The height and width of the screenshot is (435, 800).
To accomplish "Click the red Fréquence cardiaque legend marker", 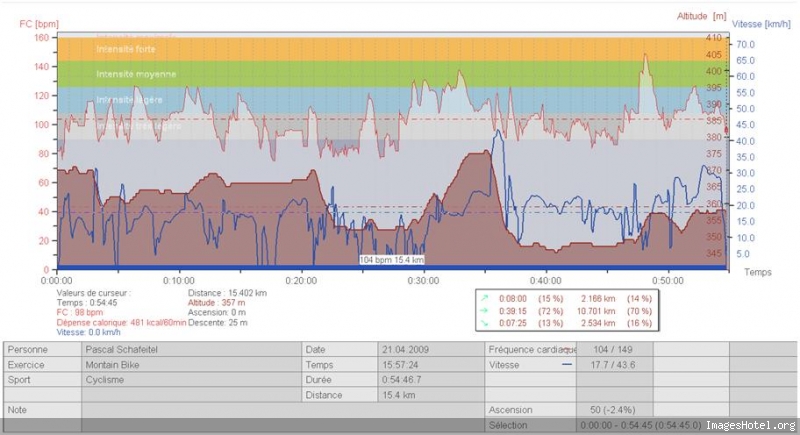I will (567, 350).
